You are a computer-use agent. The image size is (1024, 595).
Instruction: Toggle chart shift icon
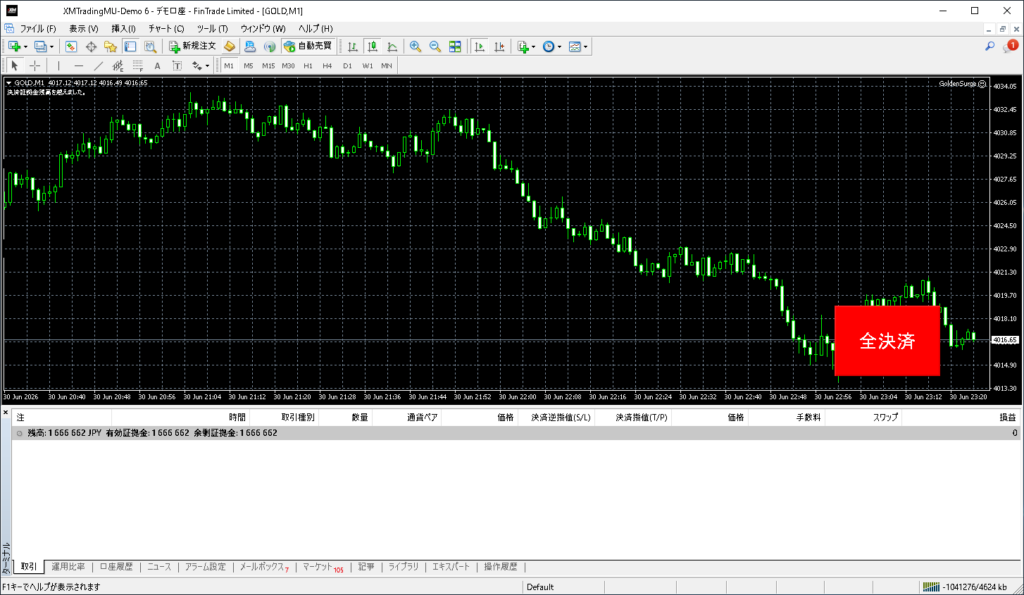(500, 46)
